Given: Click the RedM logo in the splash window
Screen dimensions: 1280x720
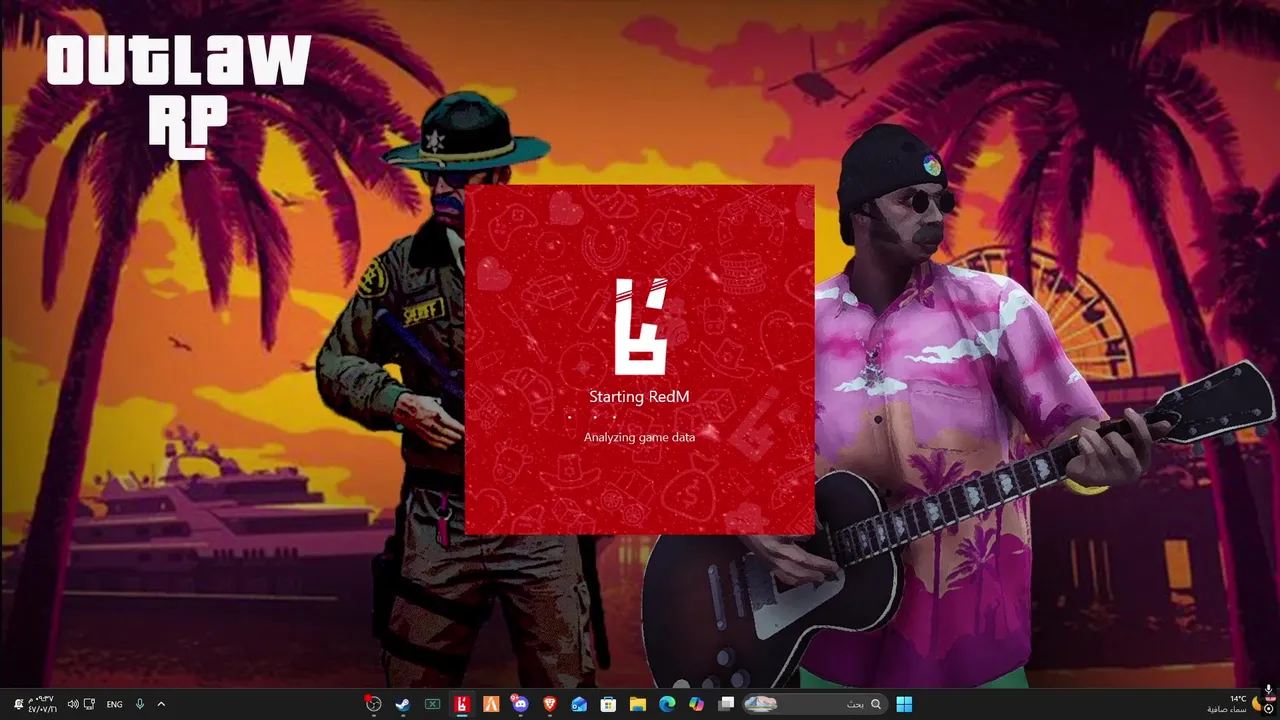Looking at the screenshot, I should (640, 325).
